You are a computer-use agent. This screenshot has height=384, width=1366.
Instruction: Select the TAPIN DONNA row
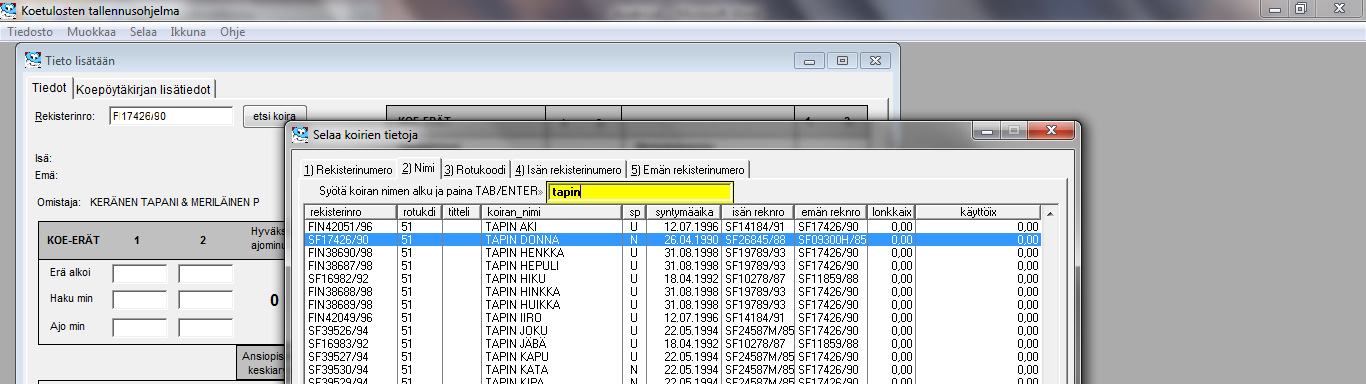(x=673, y=240)
